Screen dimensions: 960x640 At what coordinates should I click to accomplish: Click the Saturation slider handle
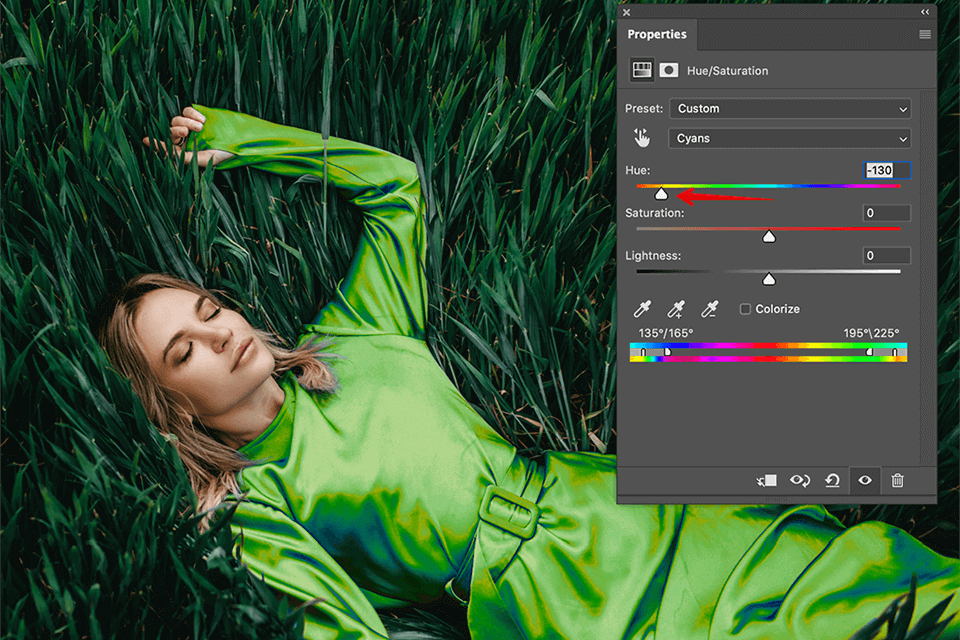(769, 237)
